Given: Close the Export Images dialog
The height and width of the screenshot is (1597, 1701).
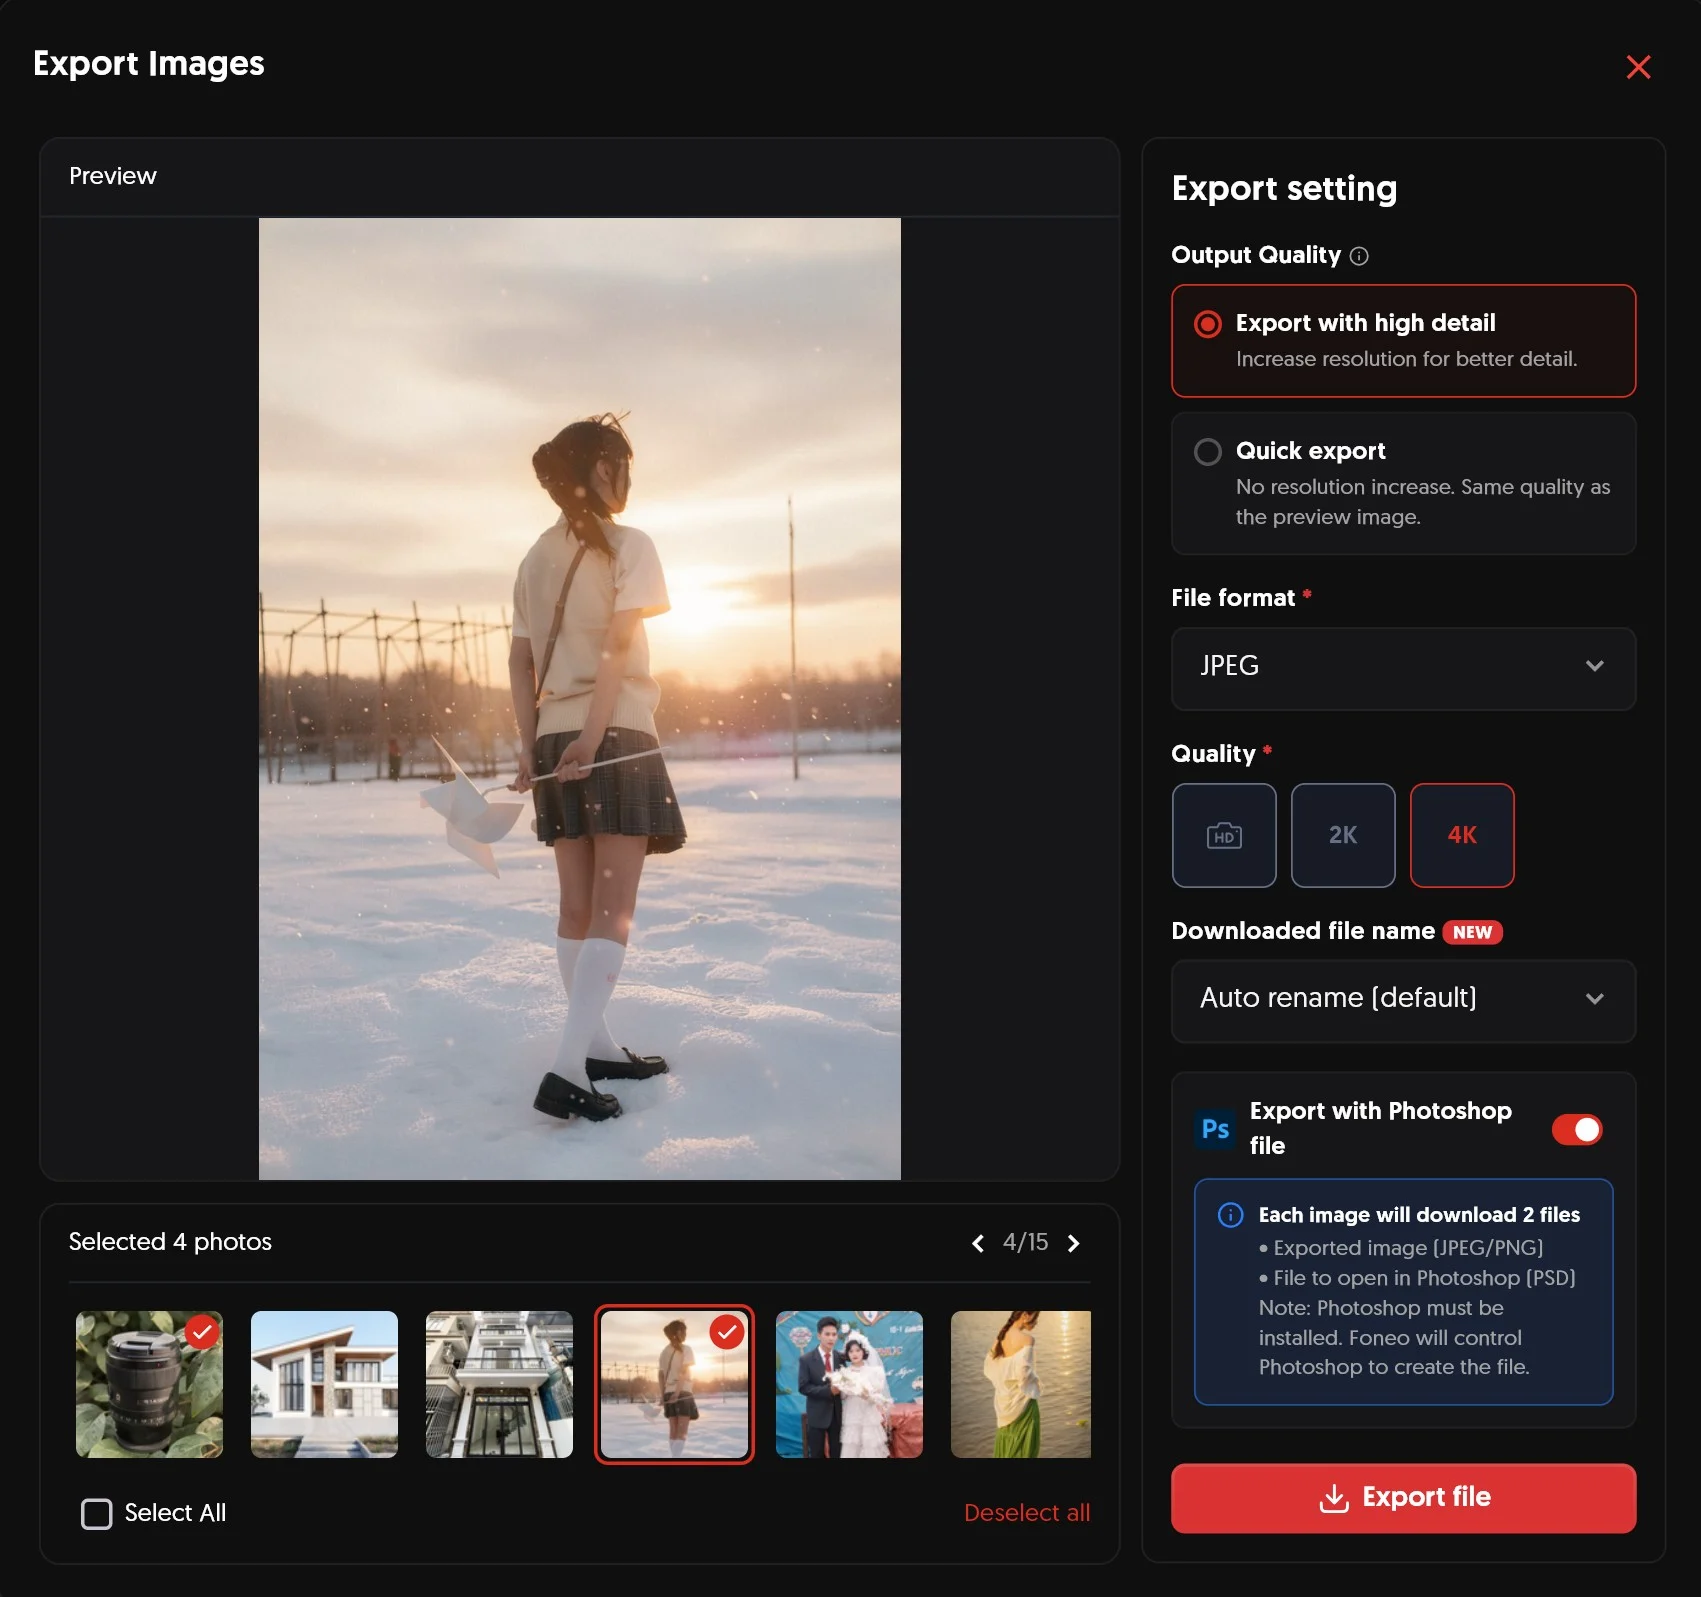Looking at the screenshot, I should click(1638, 67).
